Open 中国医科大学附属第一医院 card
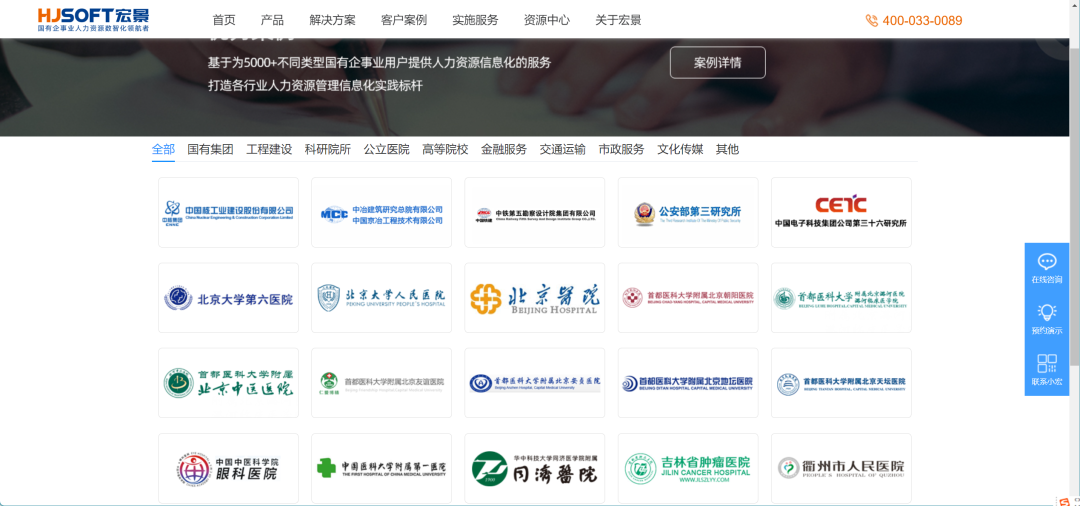 pyautogui.click(x=382, y=468)
